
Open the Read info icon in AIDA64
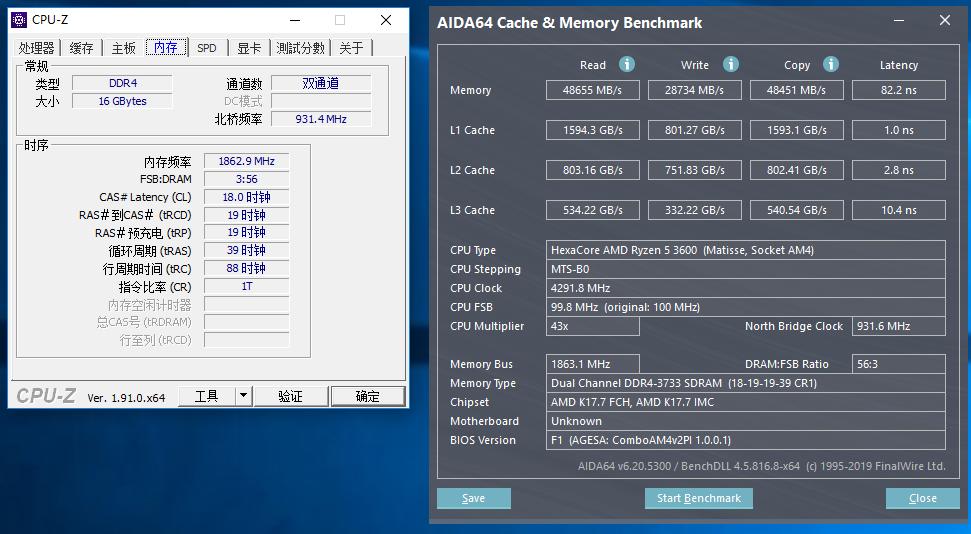627,64
